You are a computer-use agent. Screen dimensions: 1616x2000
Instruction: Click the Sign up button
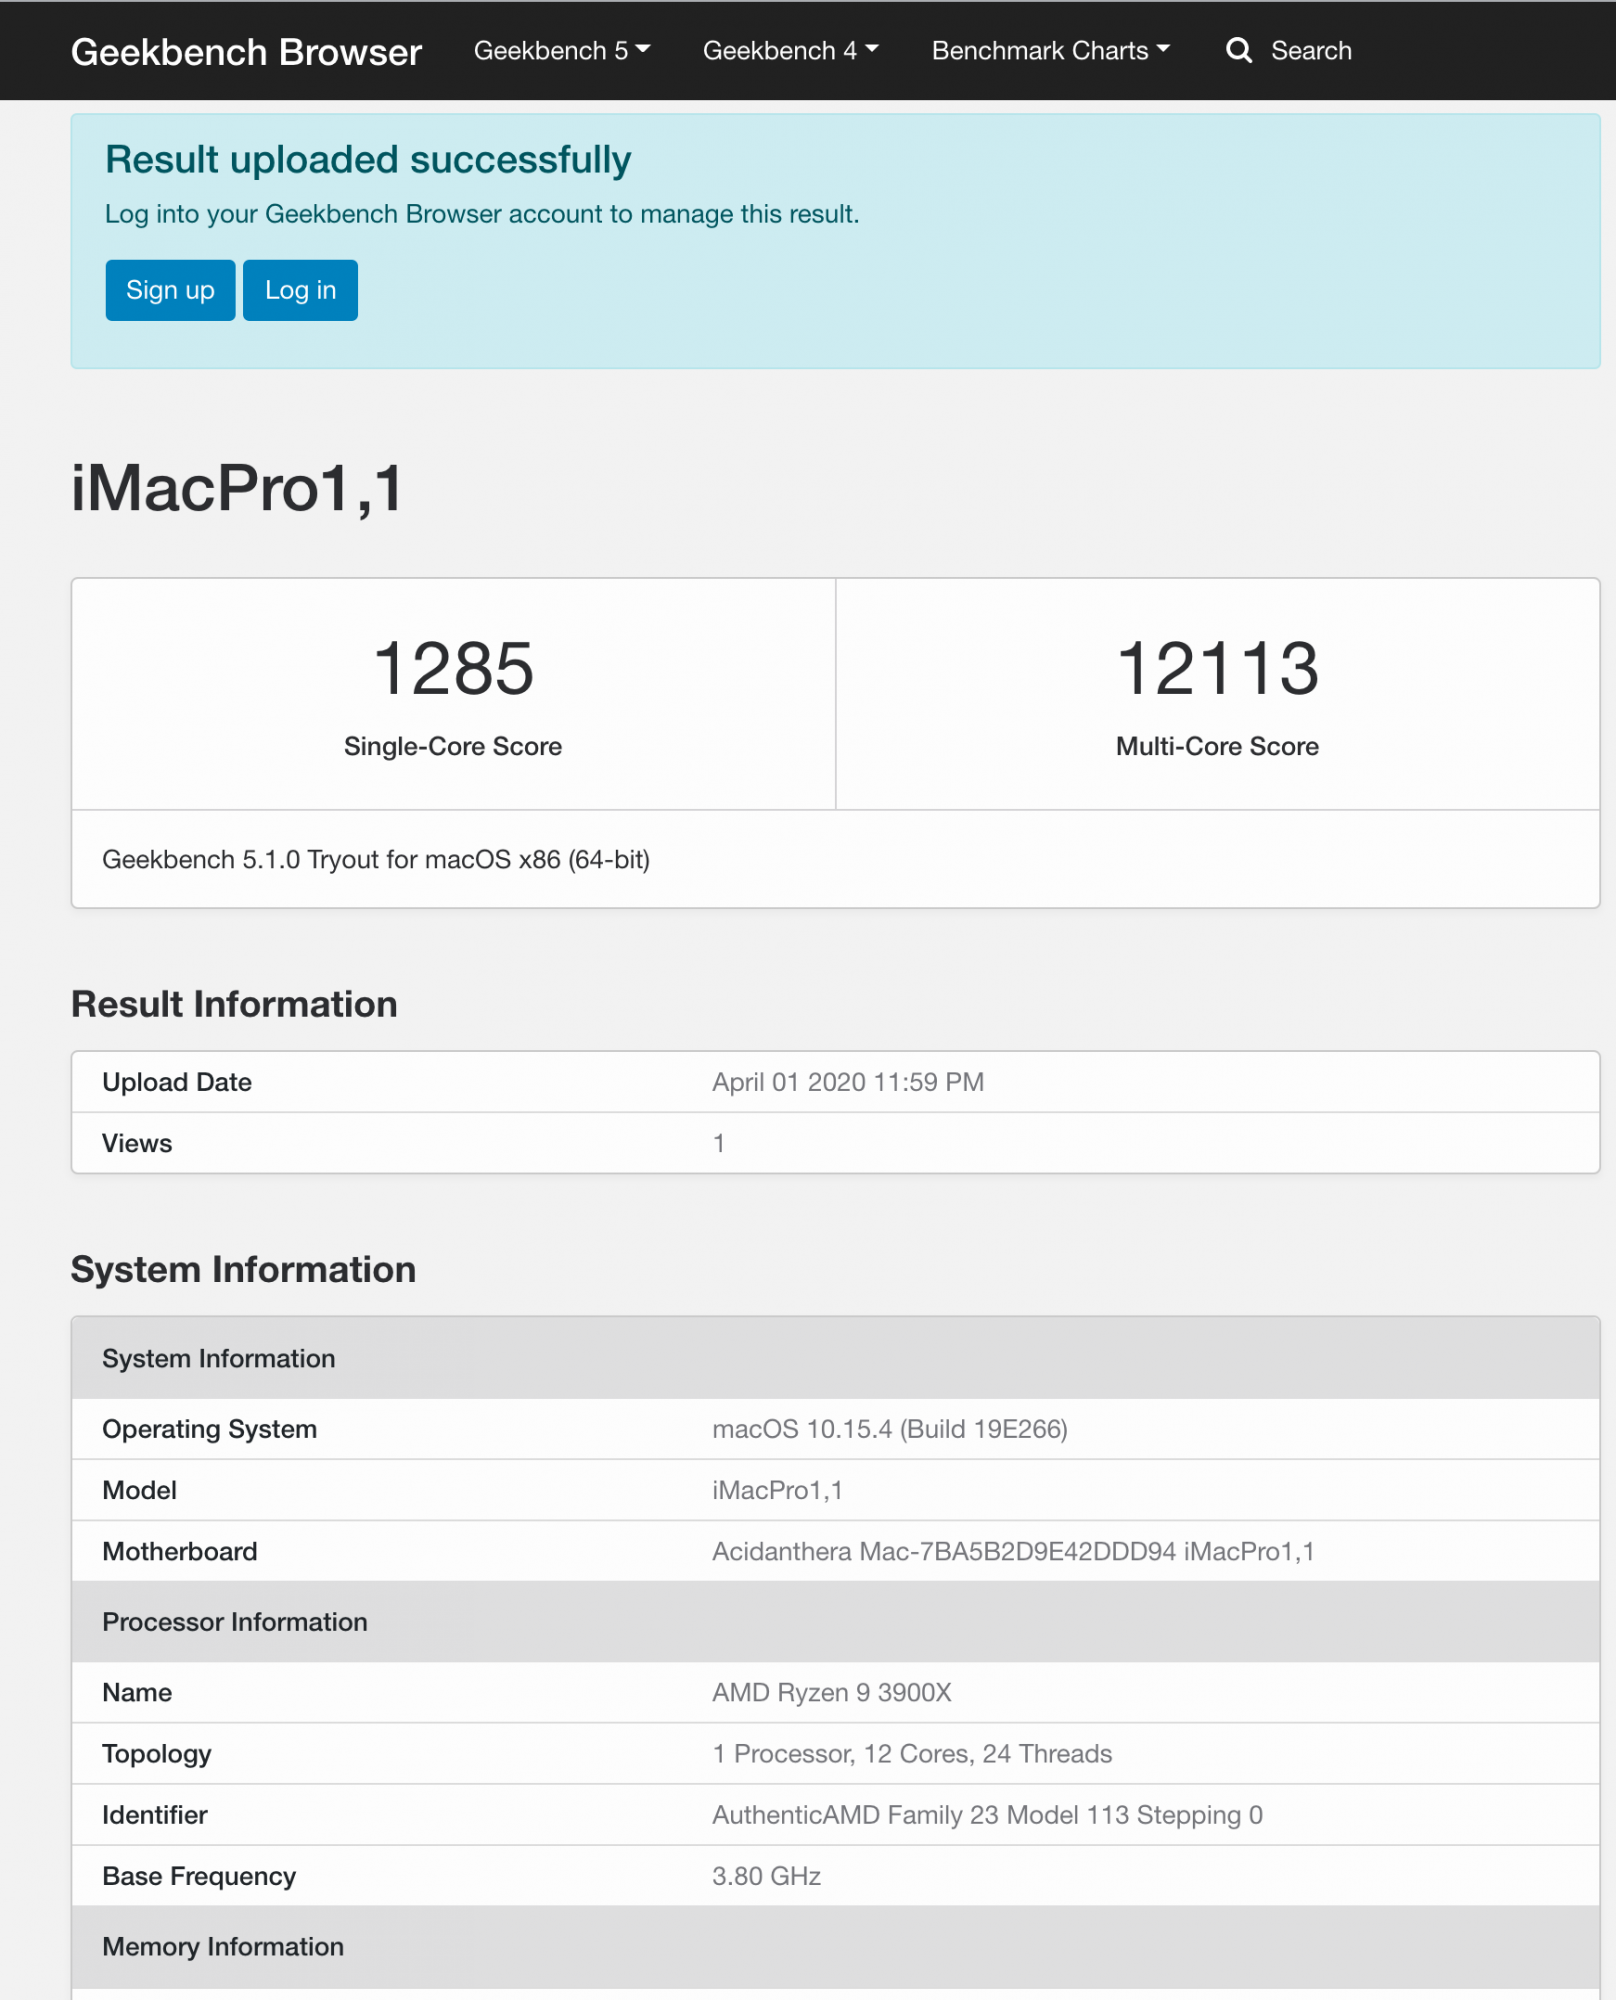(170, 290)
